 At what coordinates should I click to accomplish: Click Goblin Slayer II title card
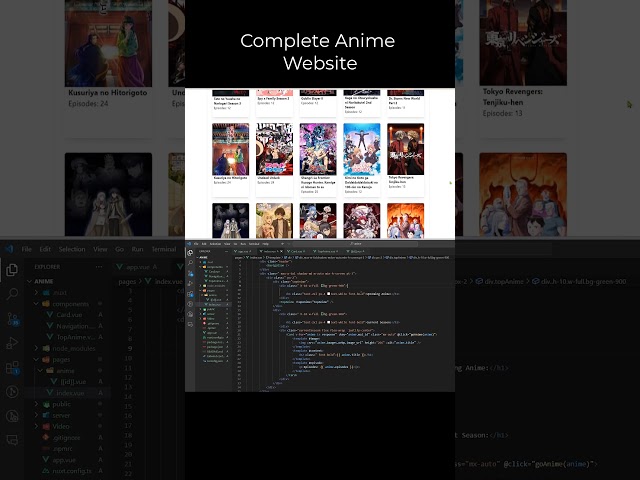pyautogui.click(x=312, y=98)
